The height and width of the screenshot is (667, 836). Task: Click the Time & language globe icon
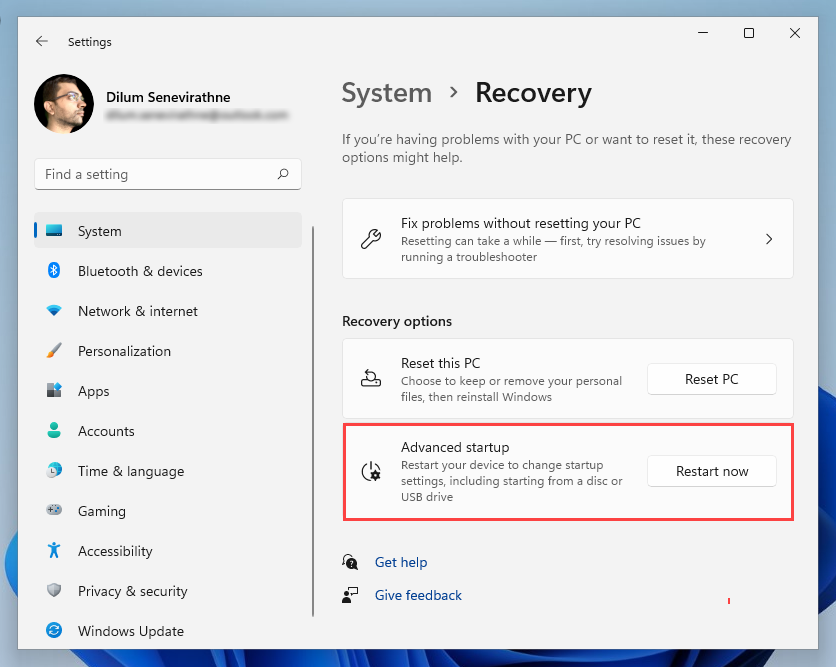54,471
